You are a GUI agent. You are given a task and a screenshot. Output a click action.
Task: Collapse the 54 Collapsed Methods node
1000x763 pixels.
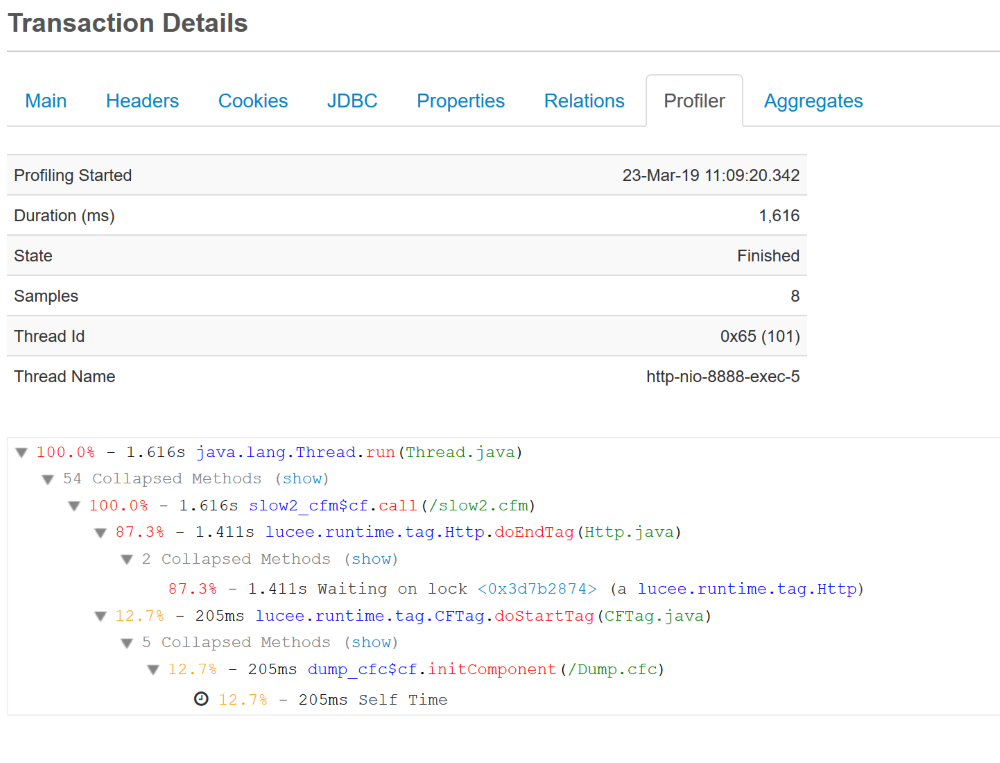click(x=48, y=479)
